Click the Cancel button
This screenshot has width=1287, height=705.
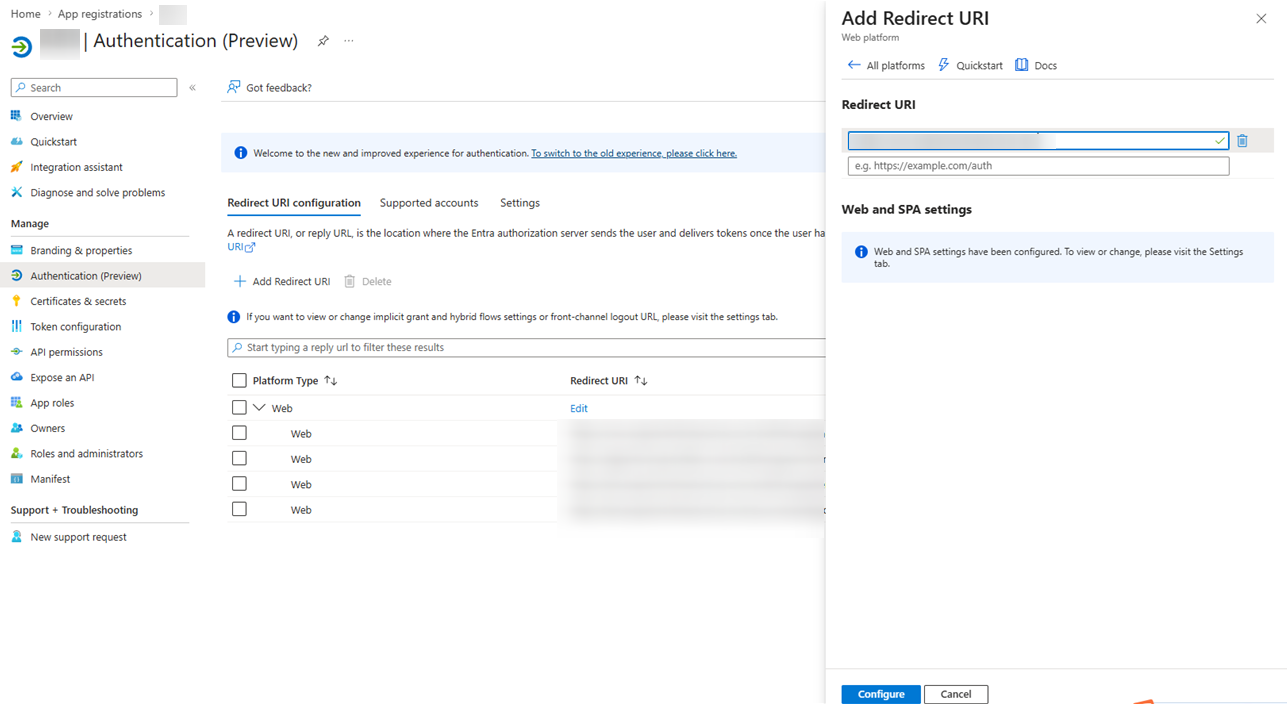point(956,694)
